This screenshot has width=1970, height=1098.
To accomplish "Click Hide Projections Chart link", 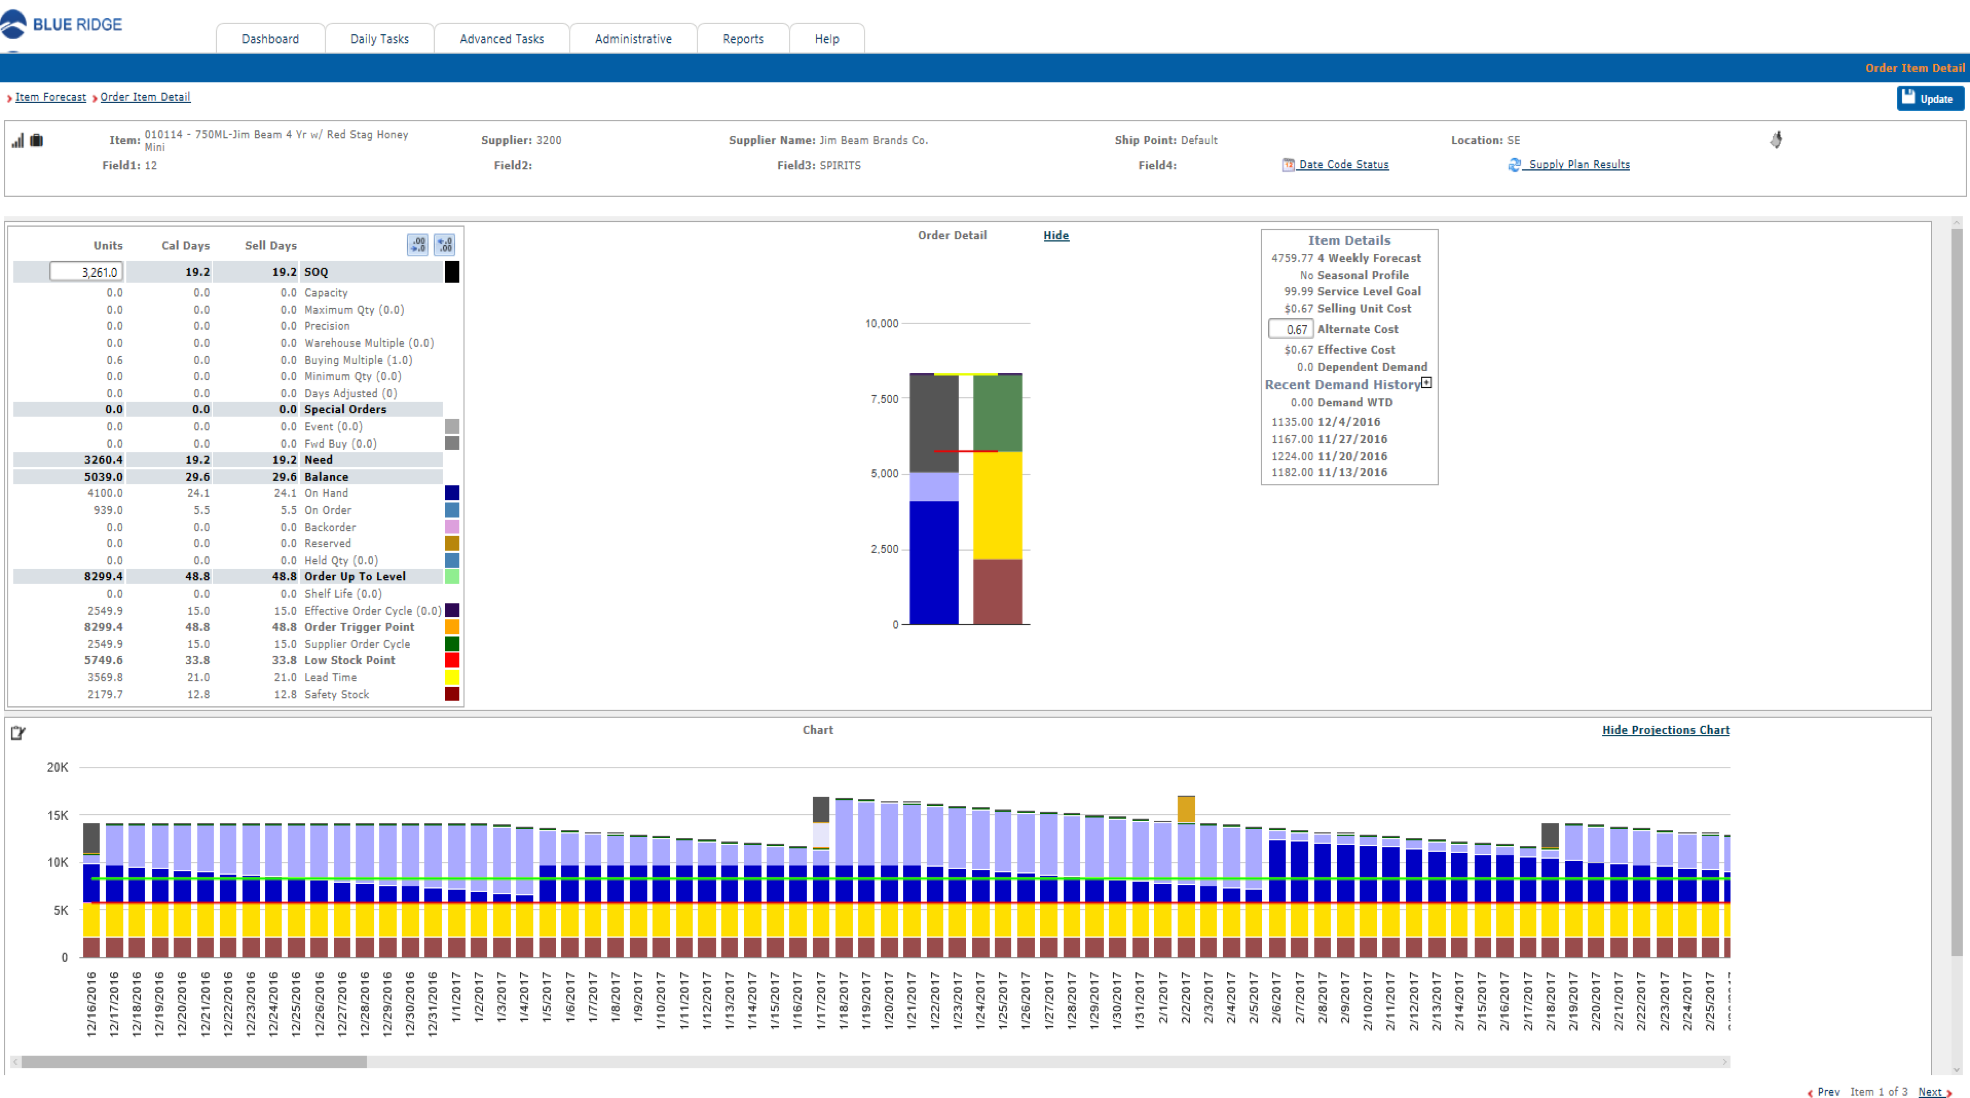I will [x=1665, y=730].
